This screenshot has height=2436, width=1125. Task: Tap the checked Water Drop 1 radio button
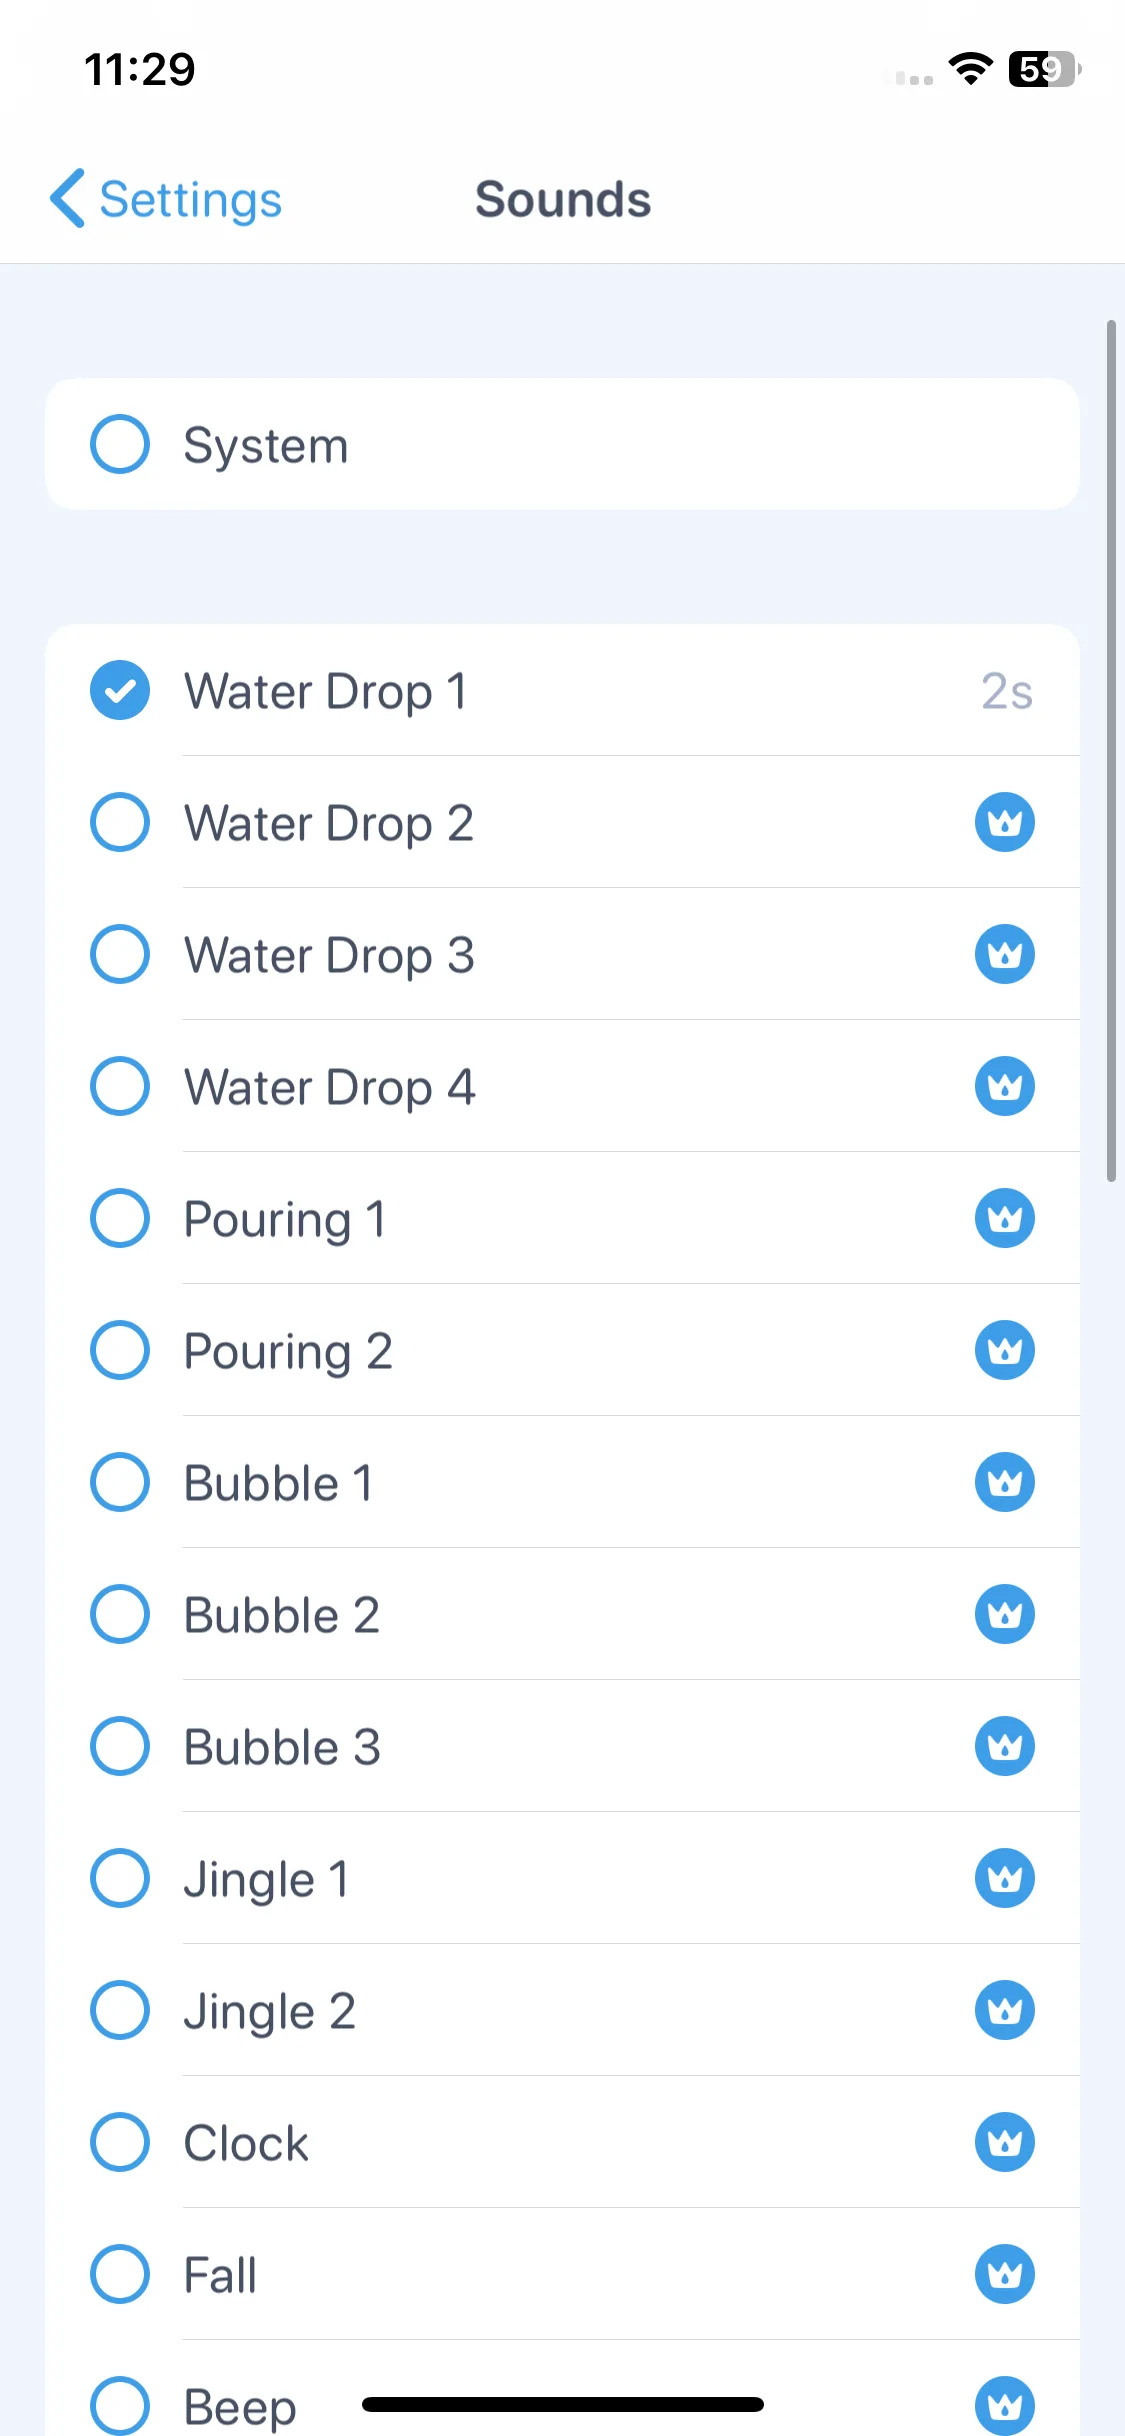coord(120,690)
